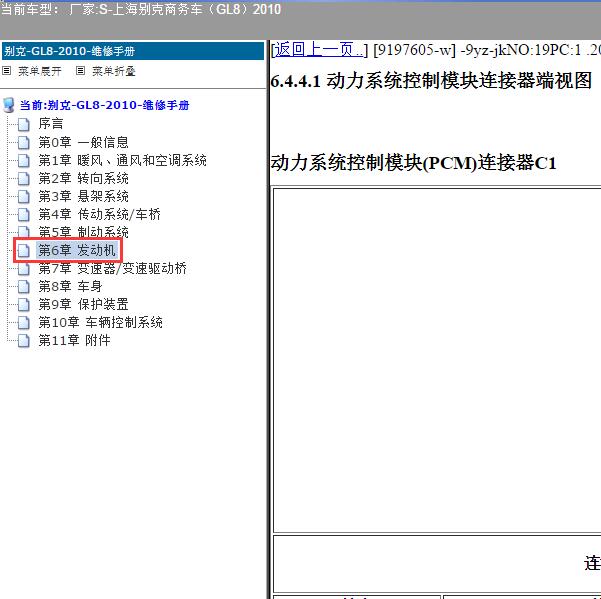Click the page icon for 第5章 制动系统
This screenshot has height=599, width=601.
[x=24, y=231]
